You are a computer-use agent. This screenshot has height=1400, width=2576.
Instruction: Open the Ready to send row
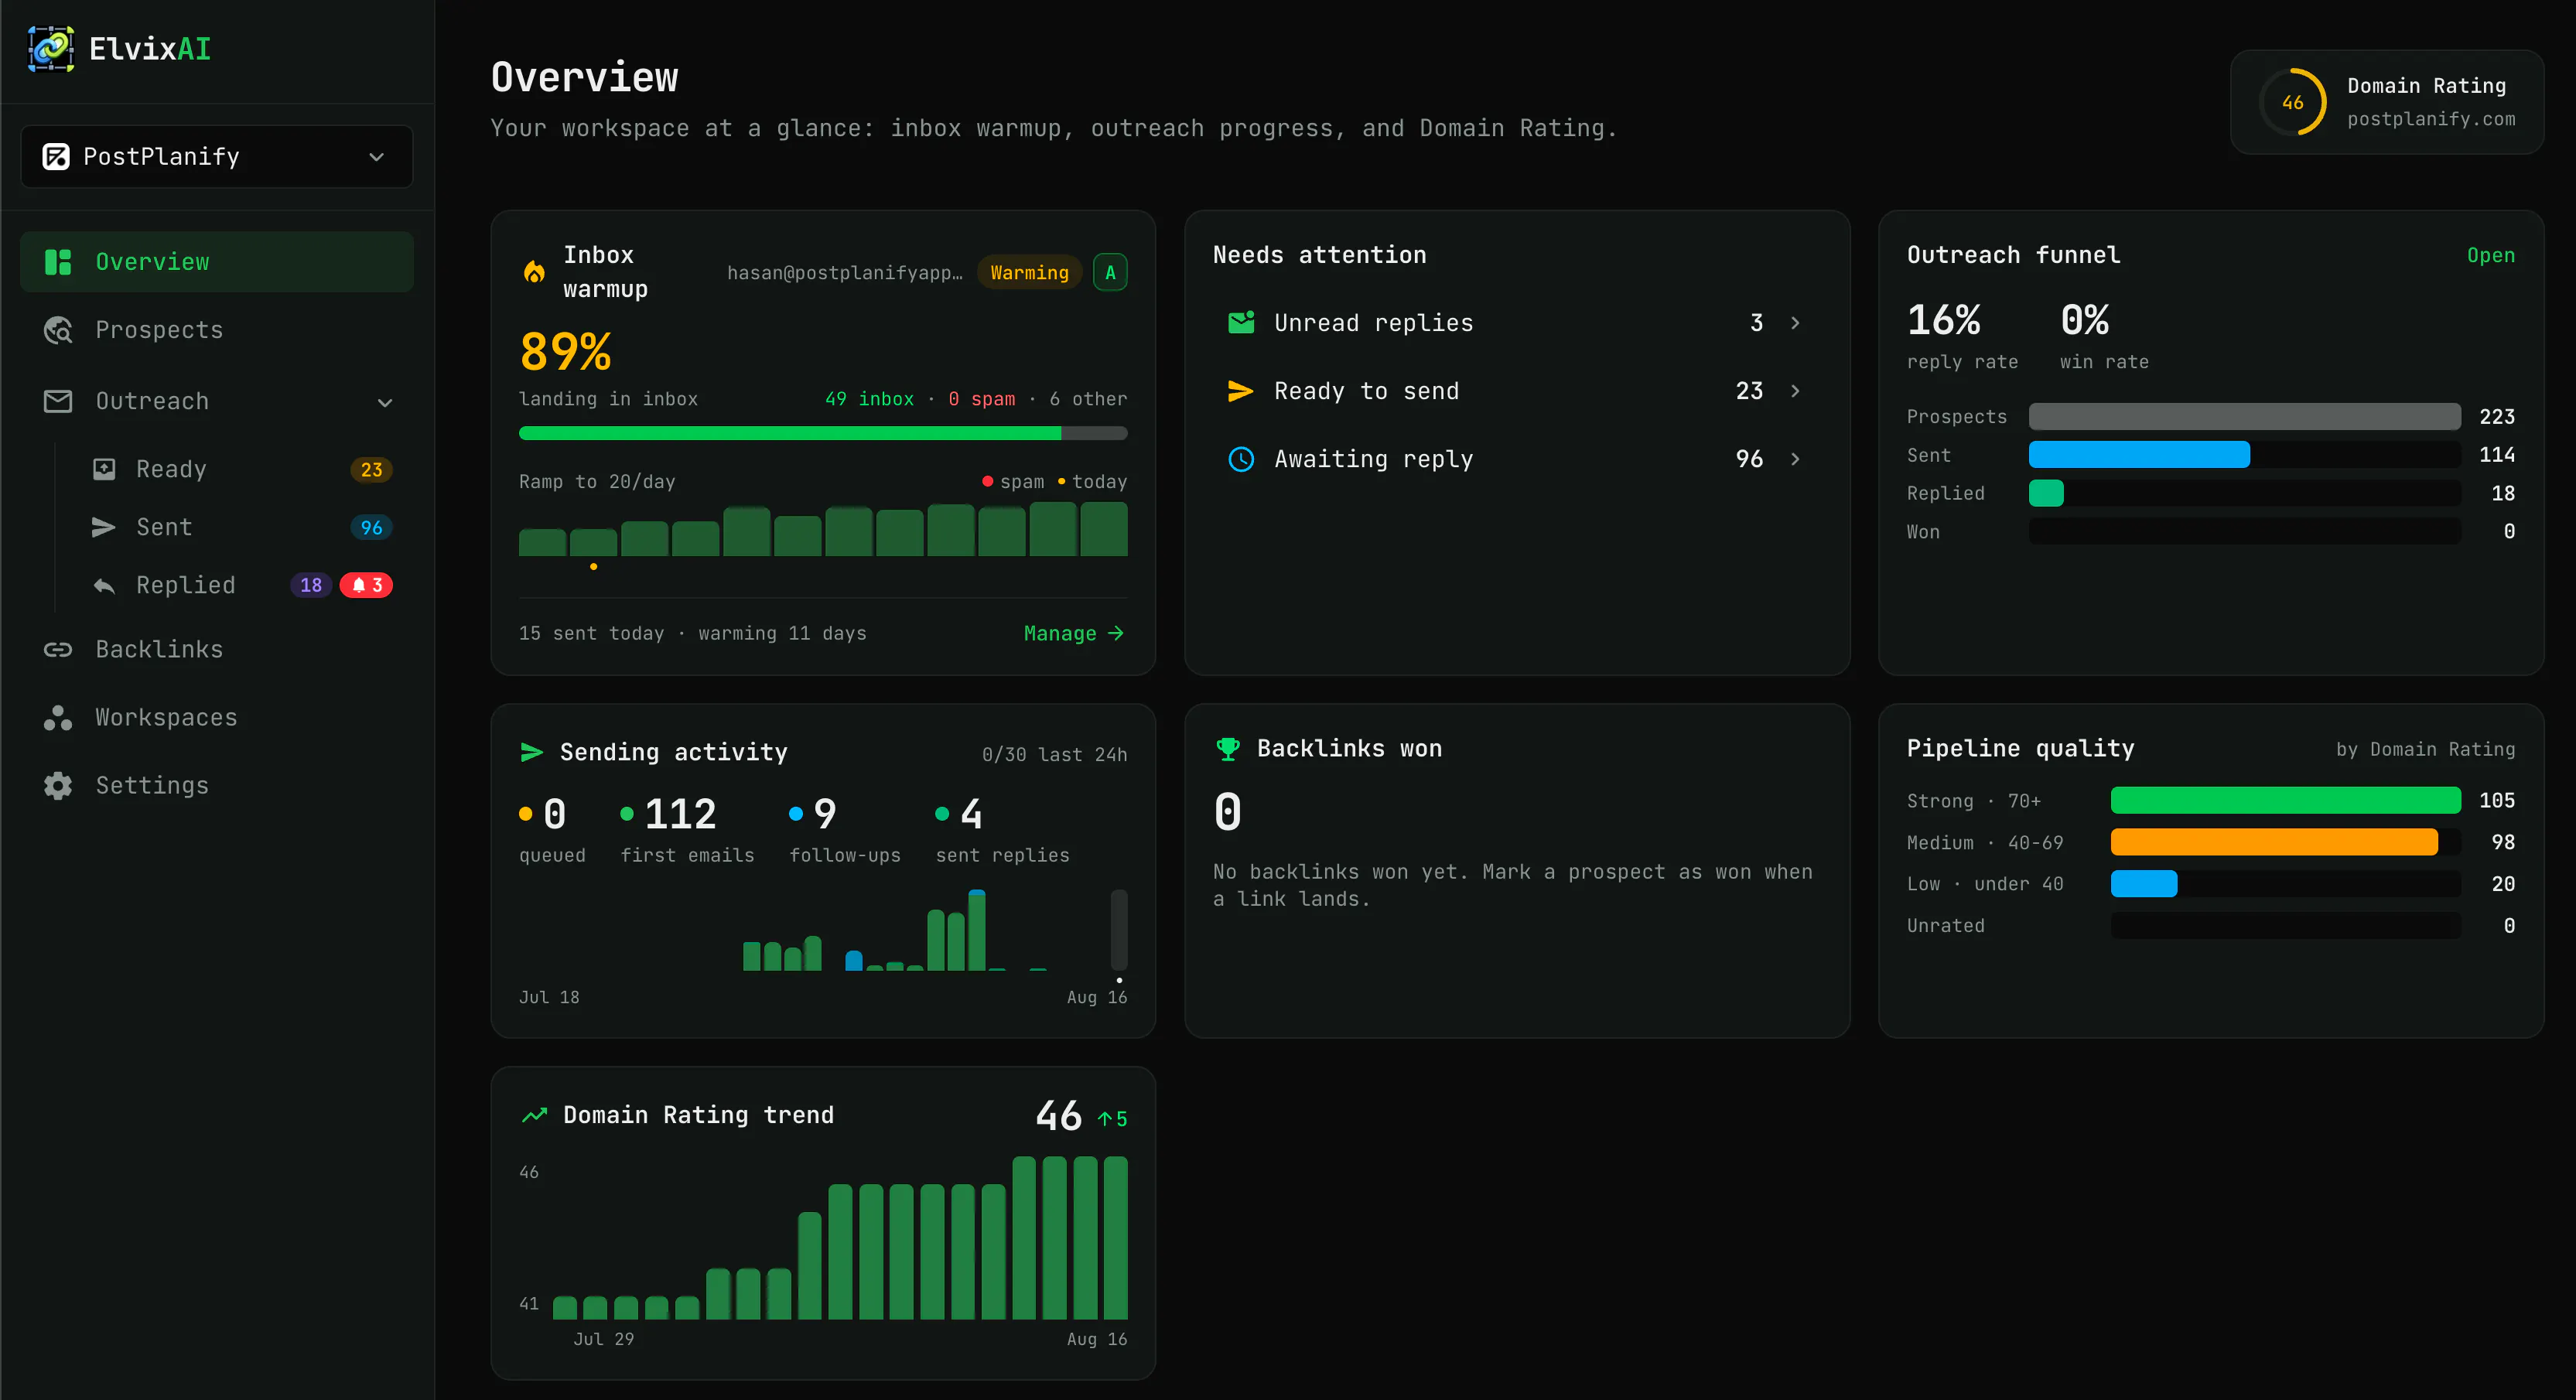point(1516,391)
